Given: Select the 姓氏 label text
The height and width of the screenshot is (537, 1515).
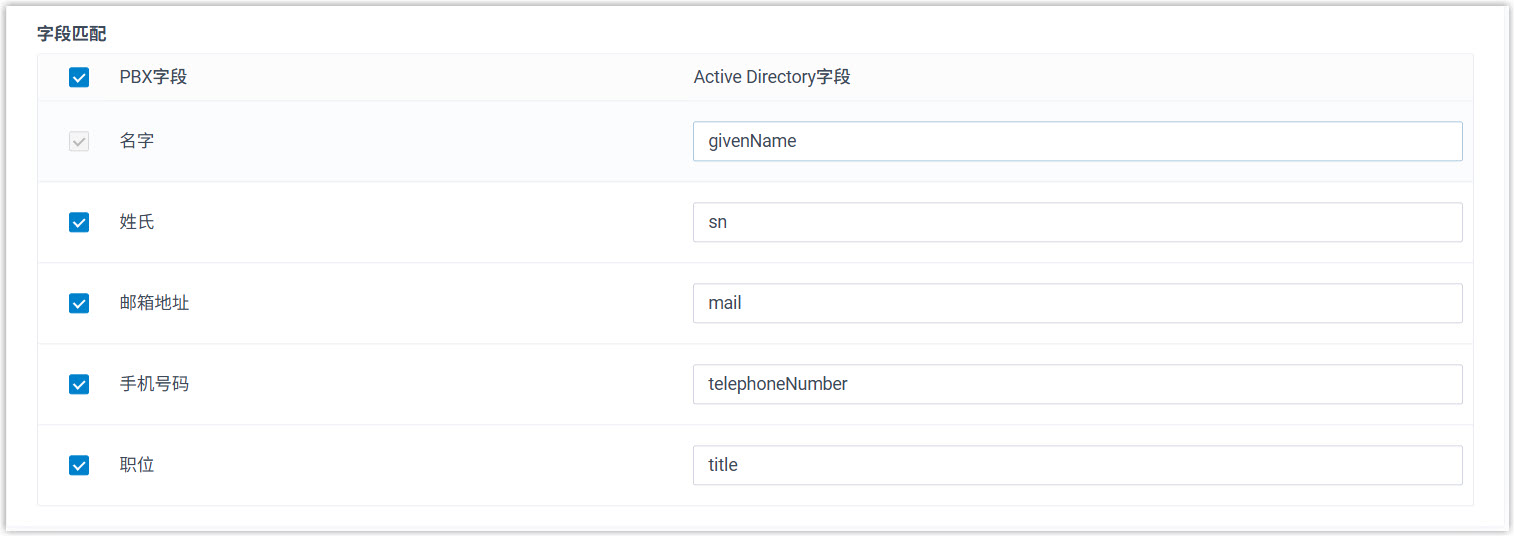Looking at the screenshot, I should [137, 222].
